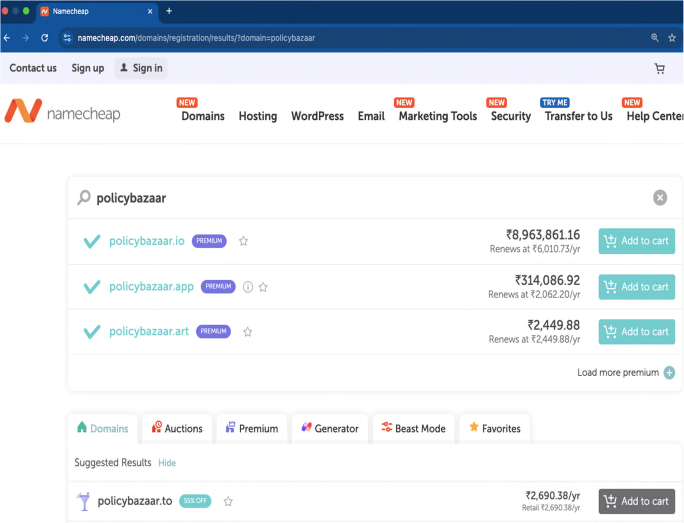The width and height of the screenshot is (684, 523).
Task: Open Transfer to Us menu
Action: (578, 116)
